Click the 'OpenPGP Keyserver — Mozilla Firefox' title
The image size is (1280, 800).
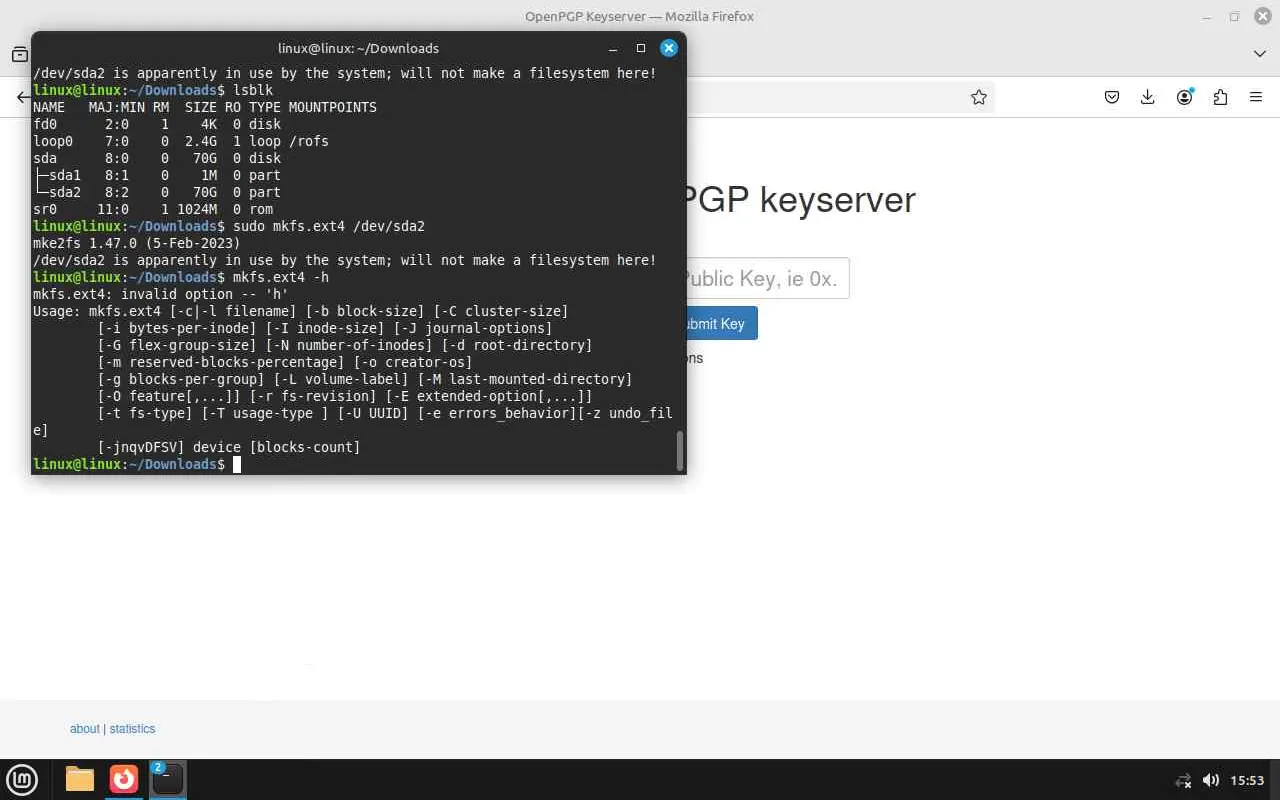pos(639,16)
